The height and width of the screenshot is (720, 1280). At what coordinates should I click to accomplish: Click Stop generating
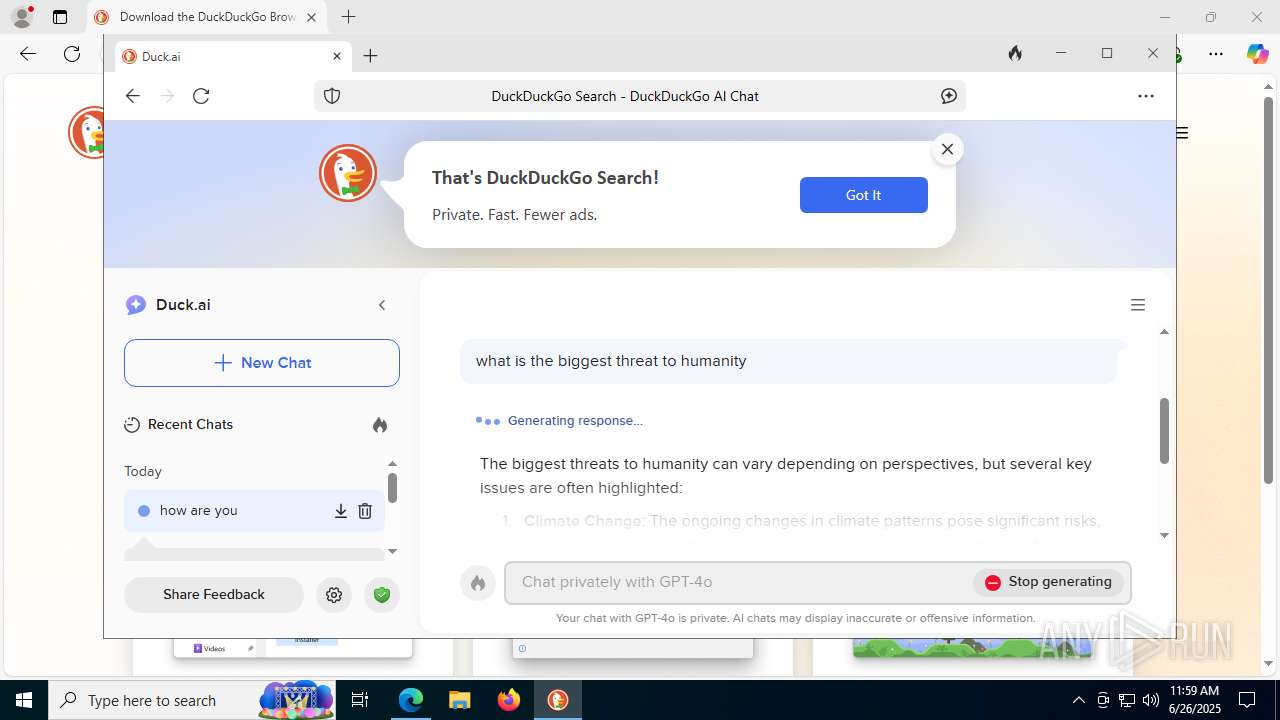point(1048,582)
